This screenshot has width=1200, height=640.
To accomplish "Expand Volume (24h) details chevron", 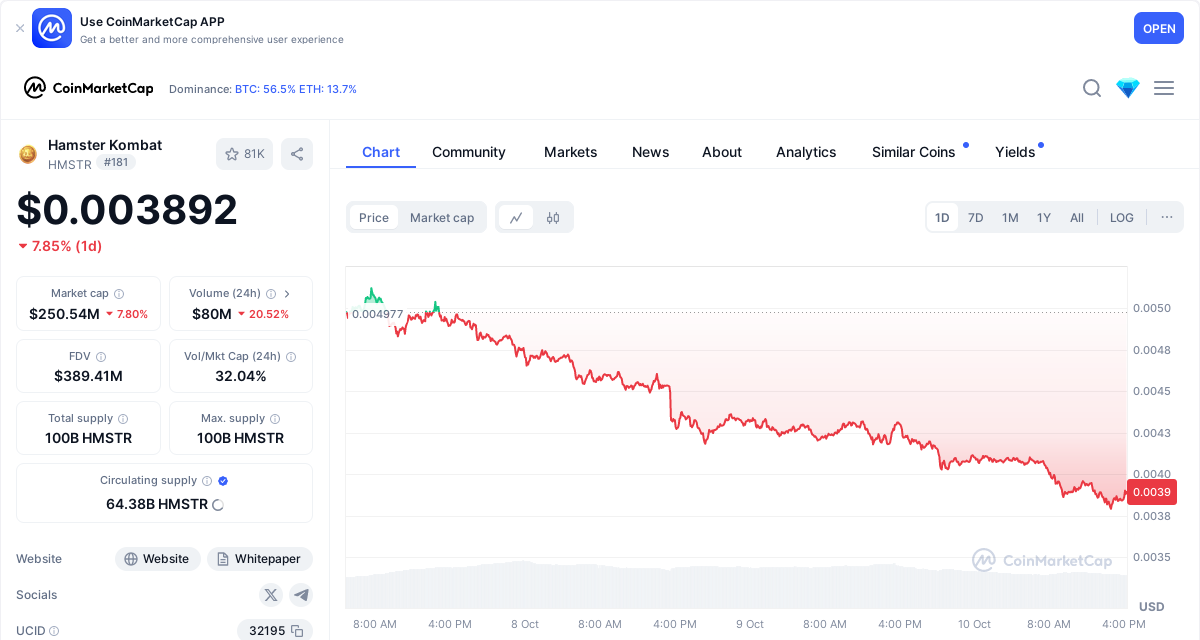I will click(x=287, y=294).
